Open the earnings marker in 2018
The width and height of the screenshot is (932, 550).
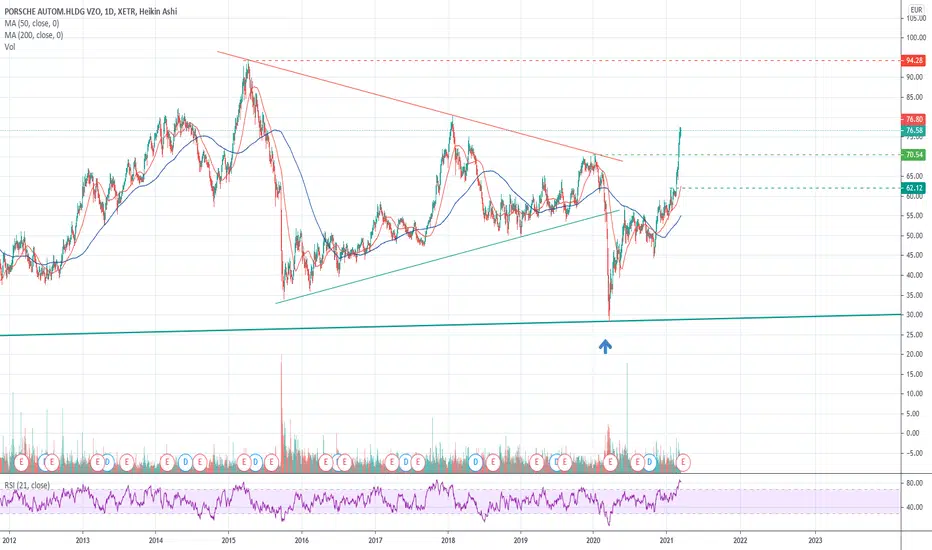click(493, 461)
